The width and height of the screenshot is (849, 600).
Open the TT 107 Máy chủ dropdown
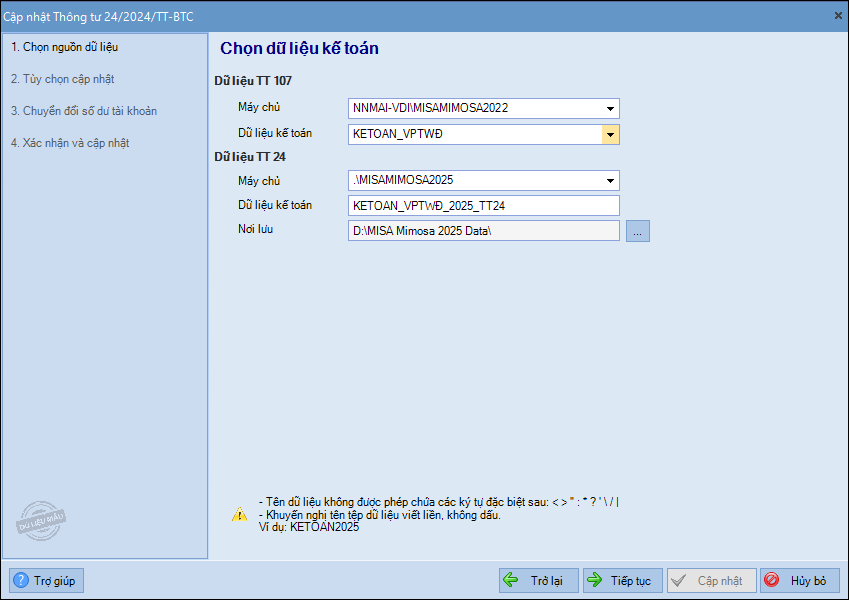(610, 108)
